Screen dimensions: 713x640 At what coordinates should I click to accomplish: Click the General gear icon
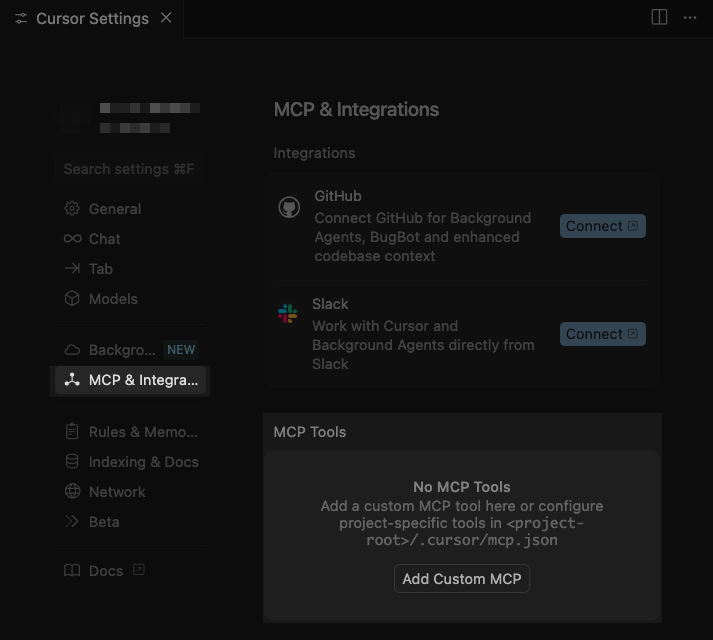click(x=72, y=209)
